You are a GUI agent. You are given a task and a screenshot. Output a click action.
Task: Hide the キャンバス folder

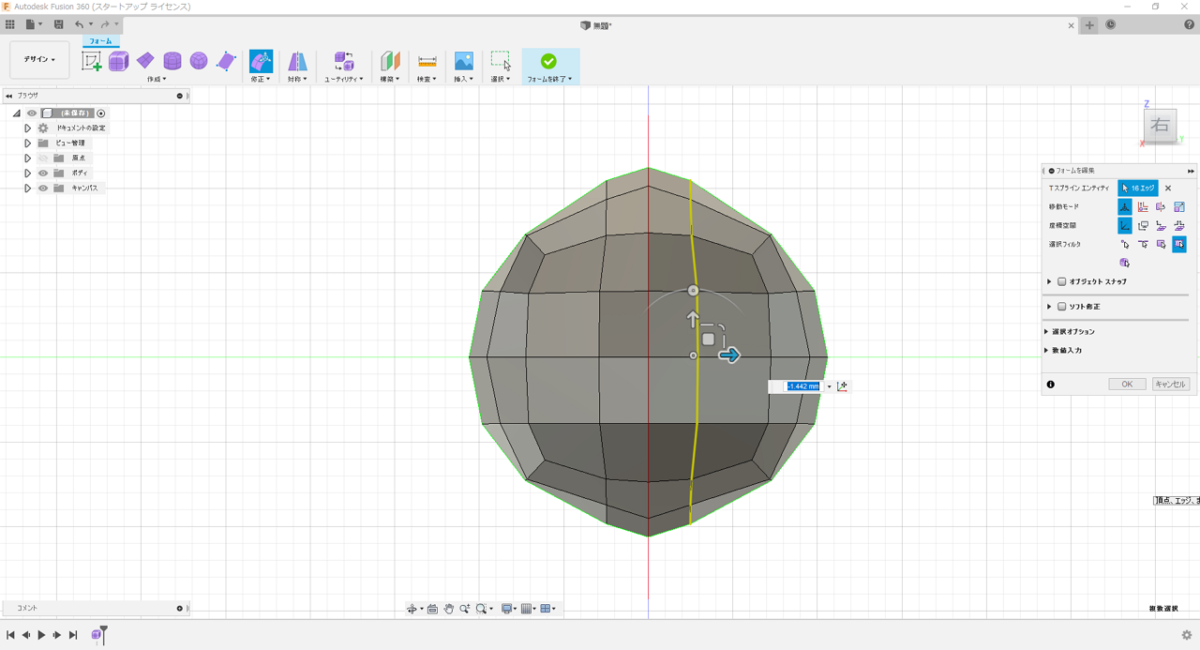click(43, 188)
